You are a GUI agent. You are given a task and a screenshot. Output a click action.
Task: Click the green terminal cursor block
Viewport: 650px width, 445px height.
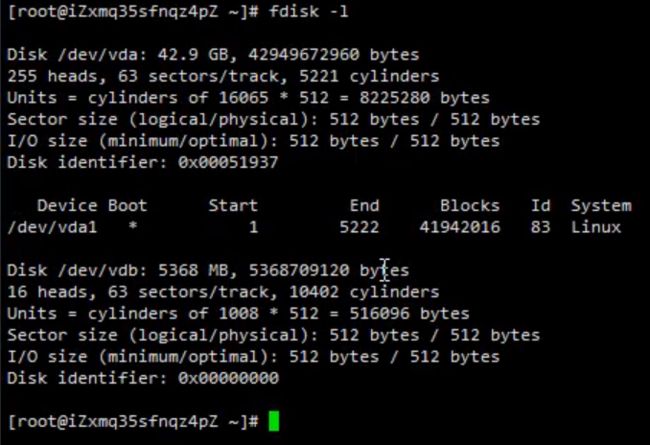point(274,421)
